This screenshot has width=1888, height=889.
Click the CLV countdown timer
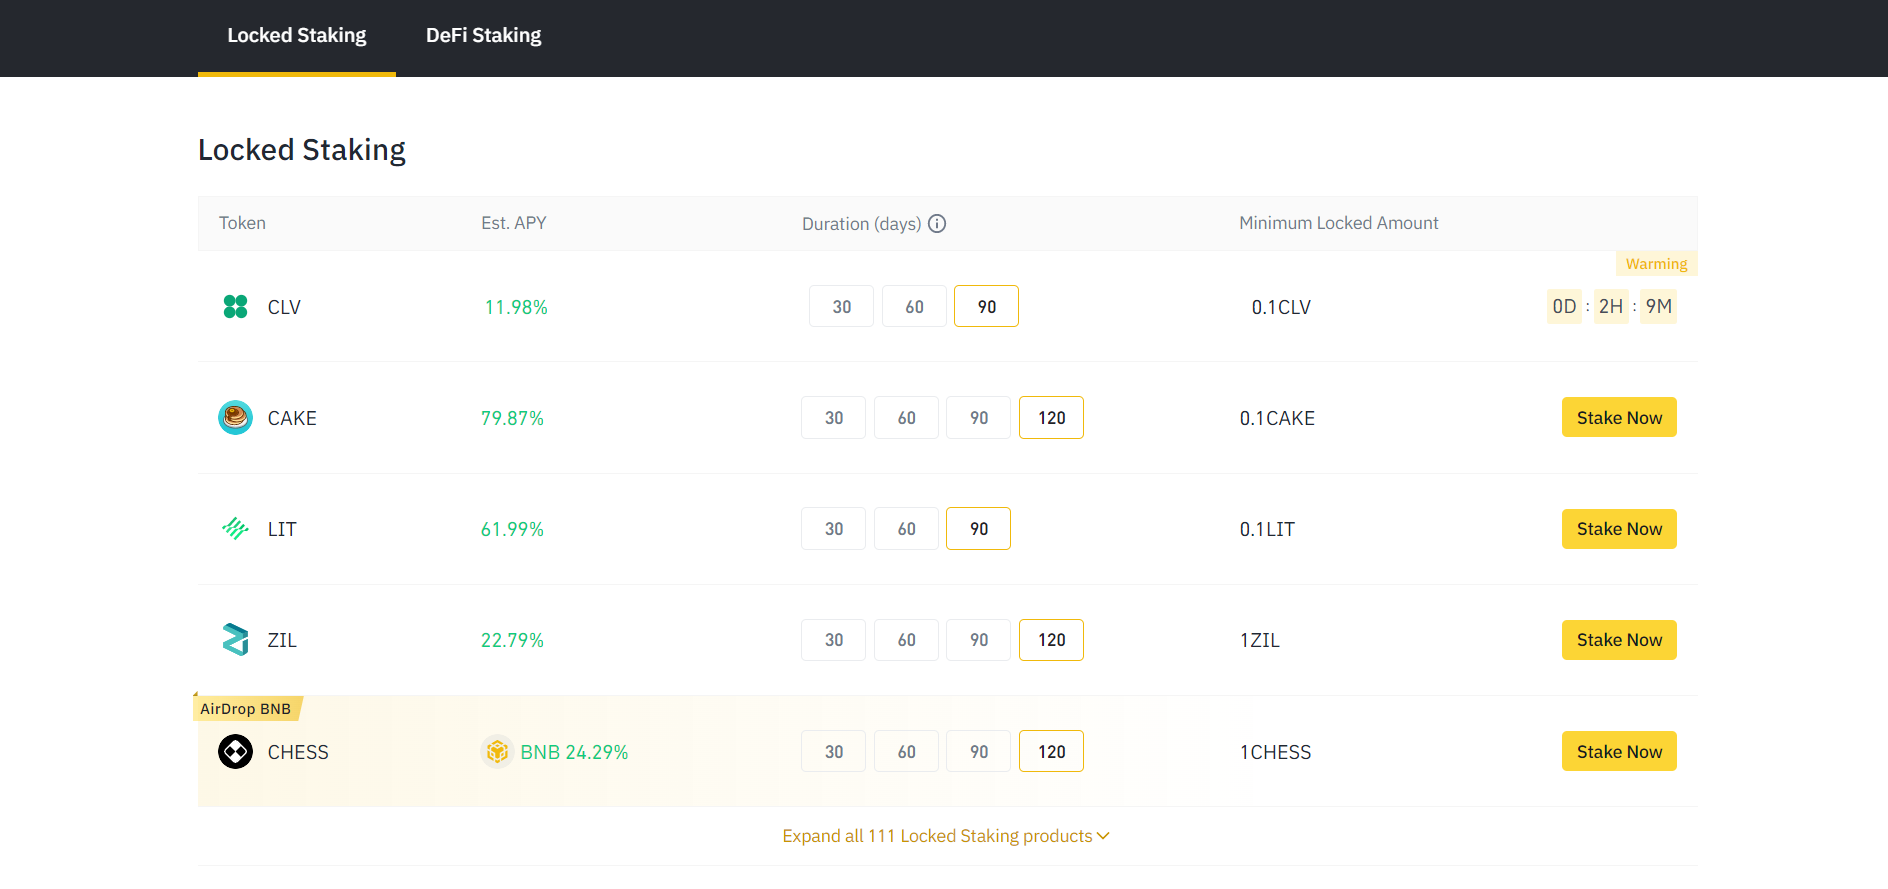[1611, 306]
